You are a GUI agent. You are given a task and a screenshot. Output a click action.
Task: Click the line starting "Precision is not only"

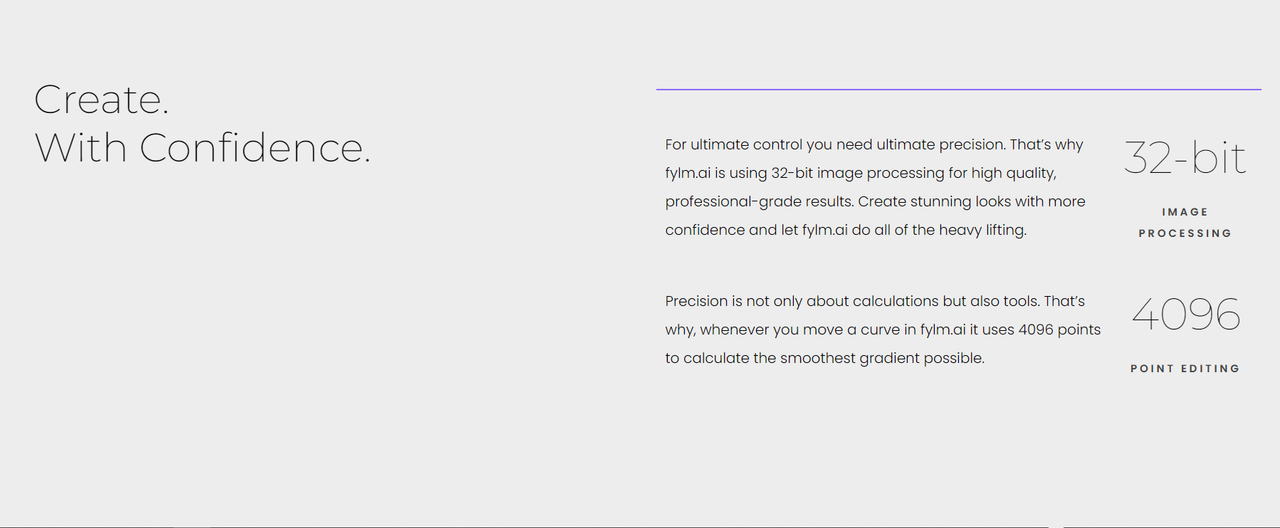pos(875,301)
